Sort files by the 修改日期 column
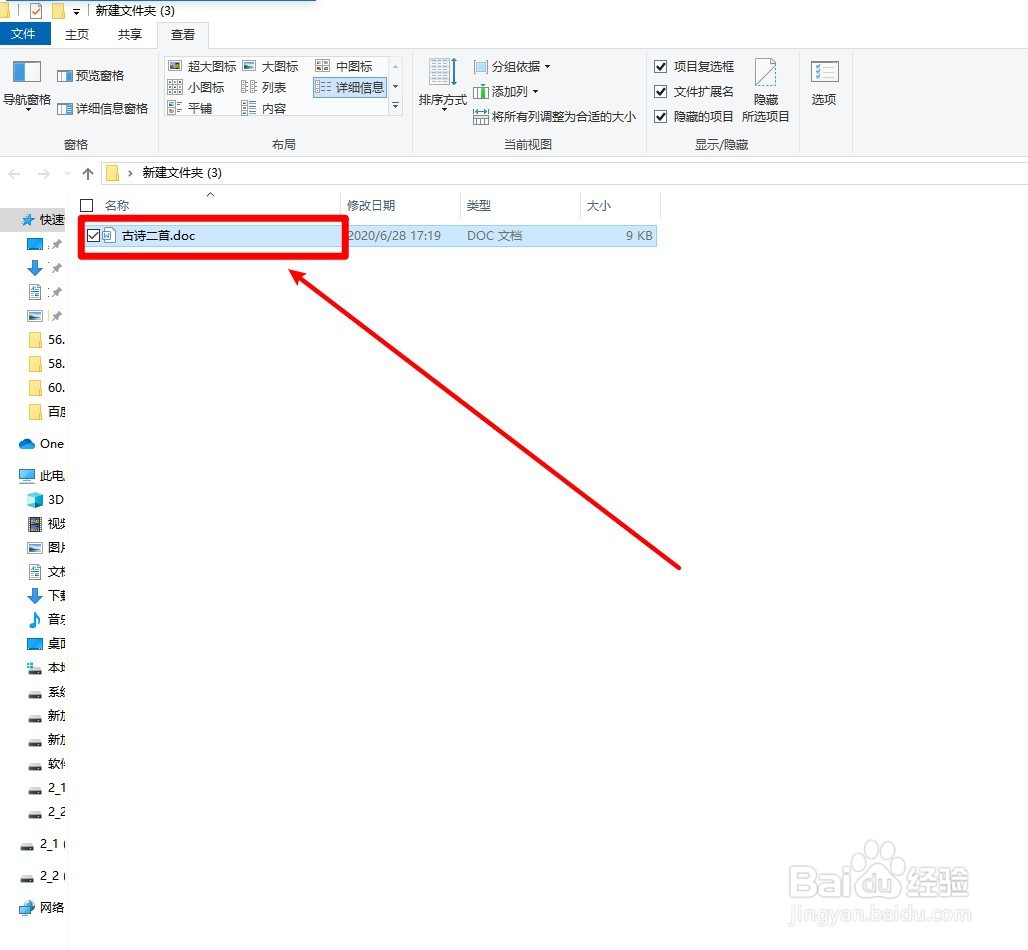1028x950 pixels. pos(370,206)
